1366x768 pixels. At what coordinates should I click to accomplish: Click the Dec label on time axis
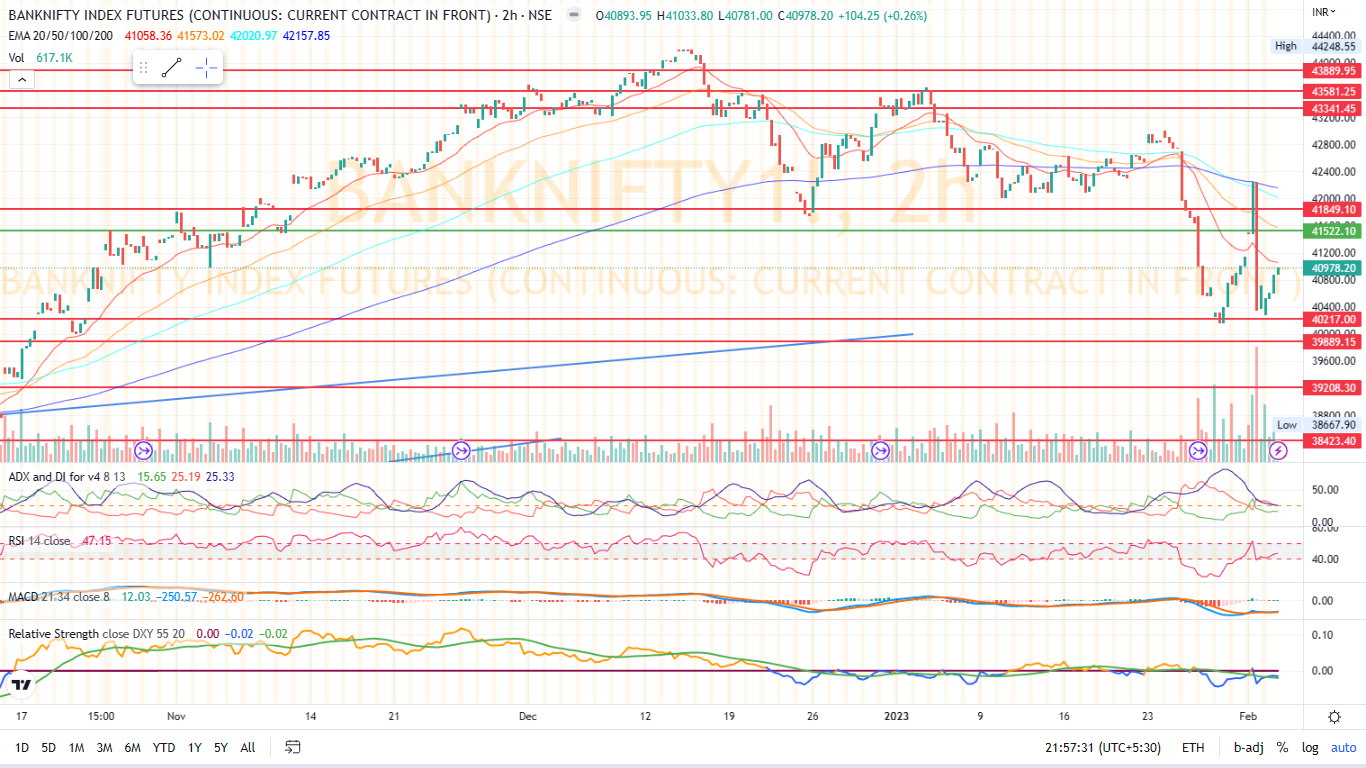coord(529,716)
